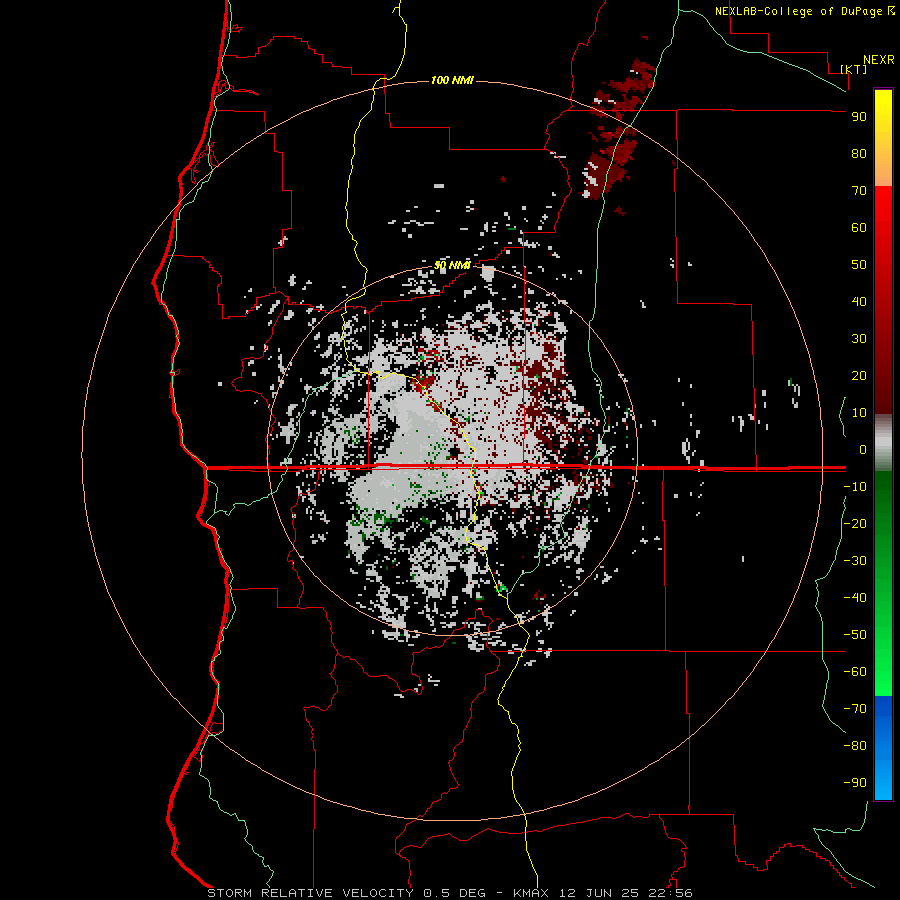Click the -20 value on velocity scale
This screenshot has height=900, width=900.
[855, 523]
